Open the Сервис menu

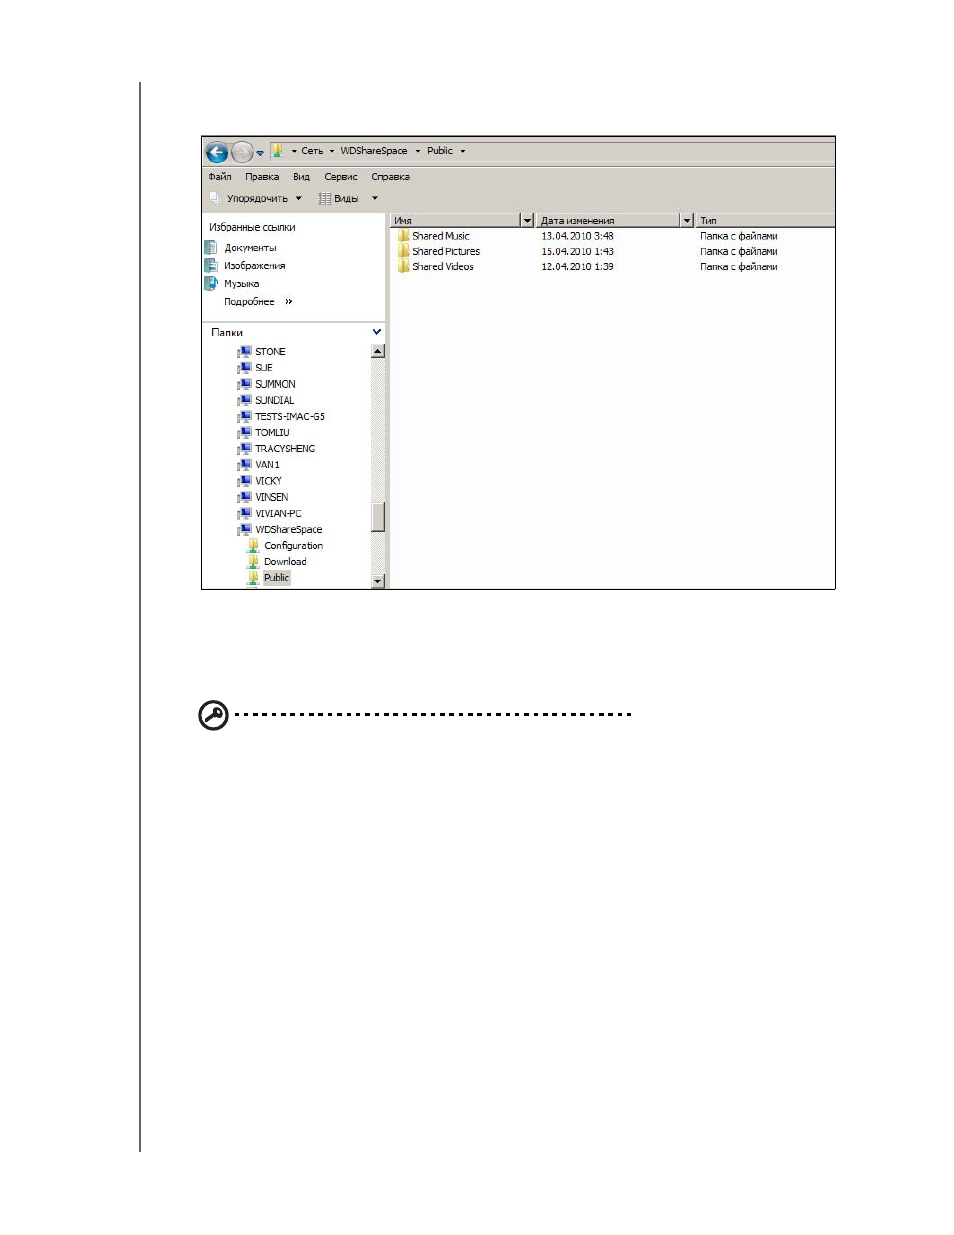pos(341,177)
